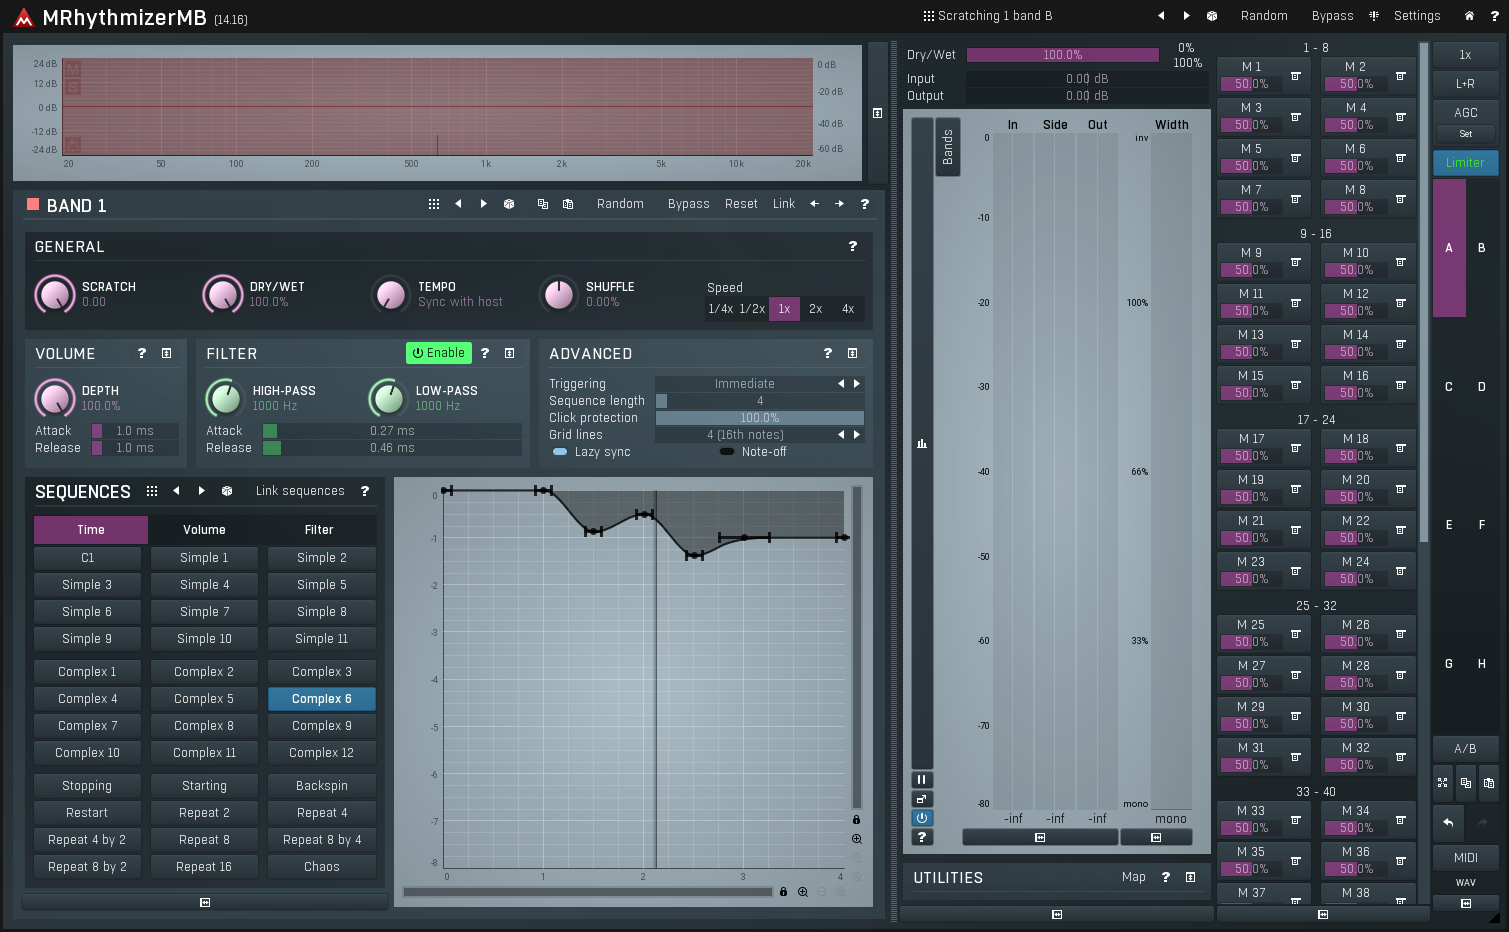This screenshot has height=932, width=1509.
Task: Toggle the Limiter button
Action: (1465, 163)
